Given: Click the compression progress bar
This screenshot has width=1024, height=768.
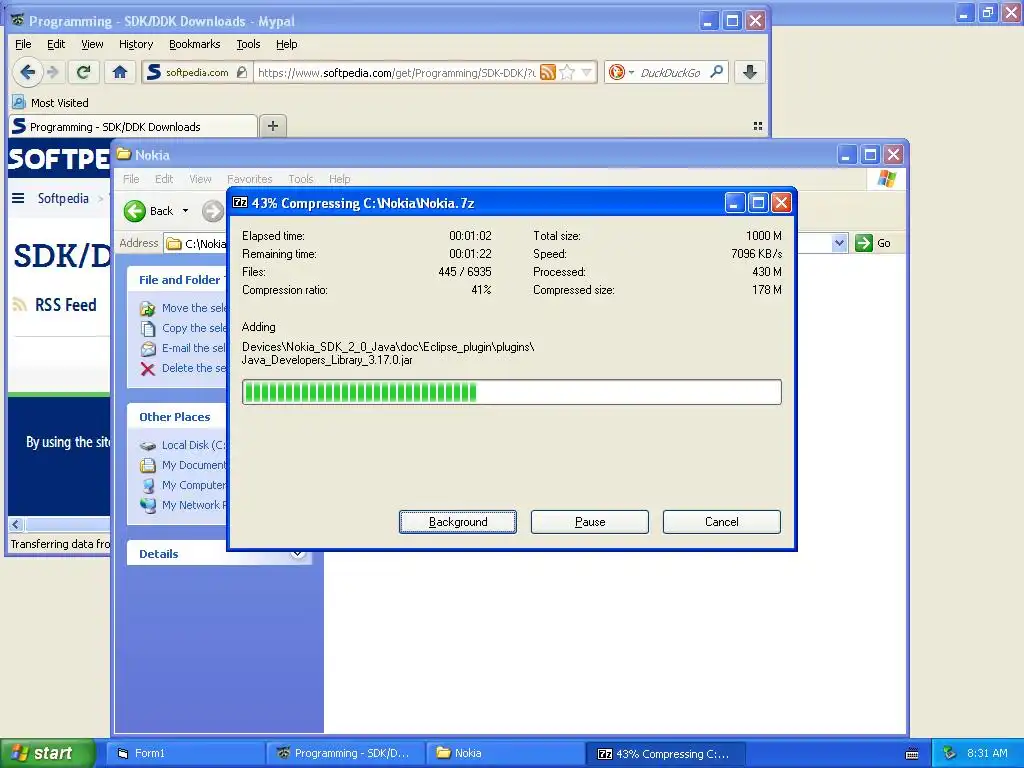Looking at the screenshot, I should [x=511, y=392].
